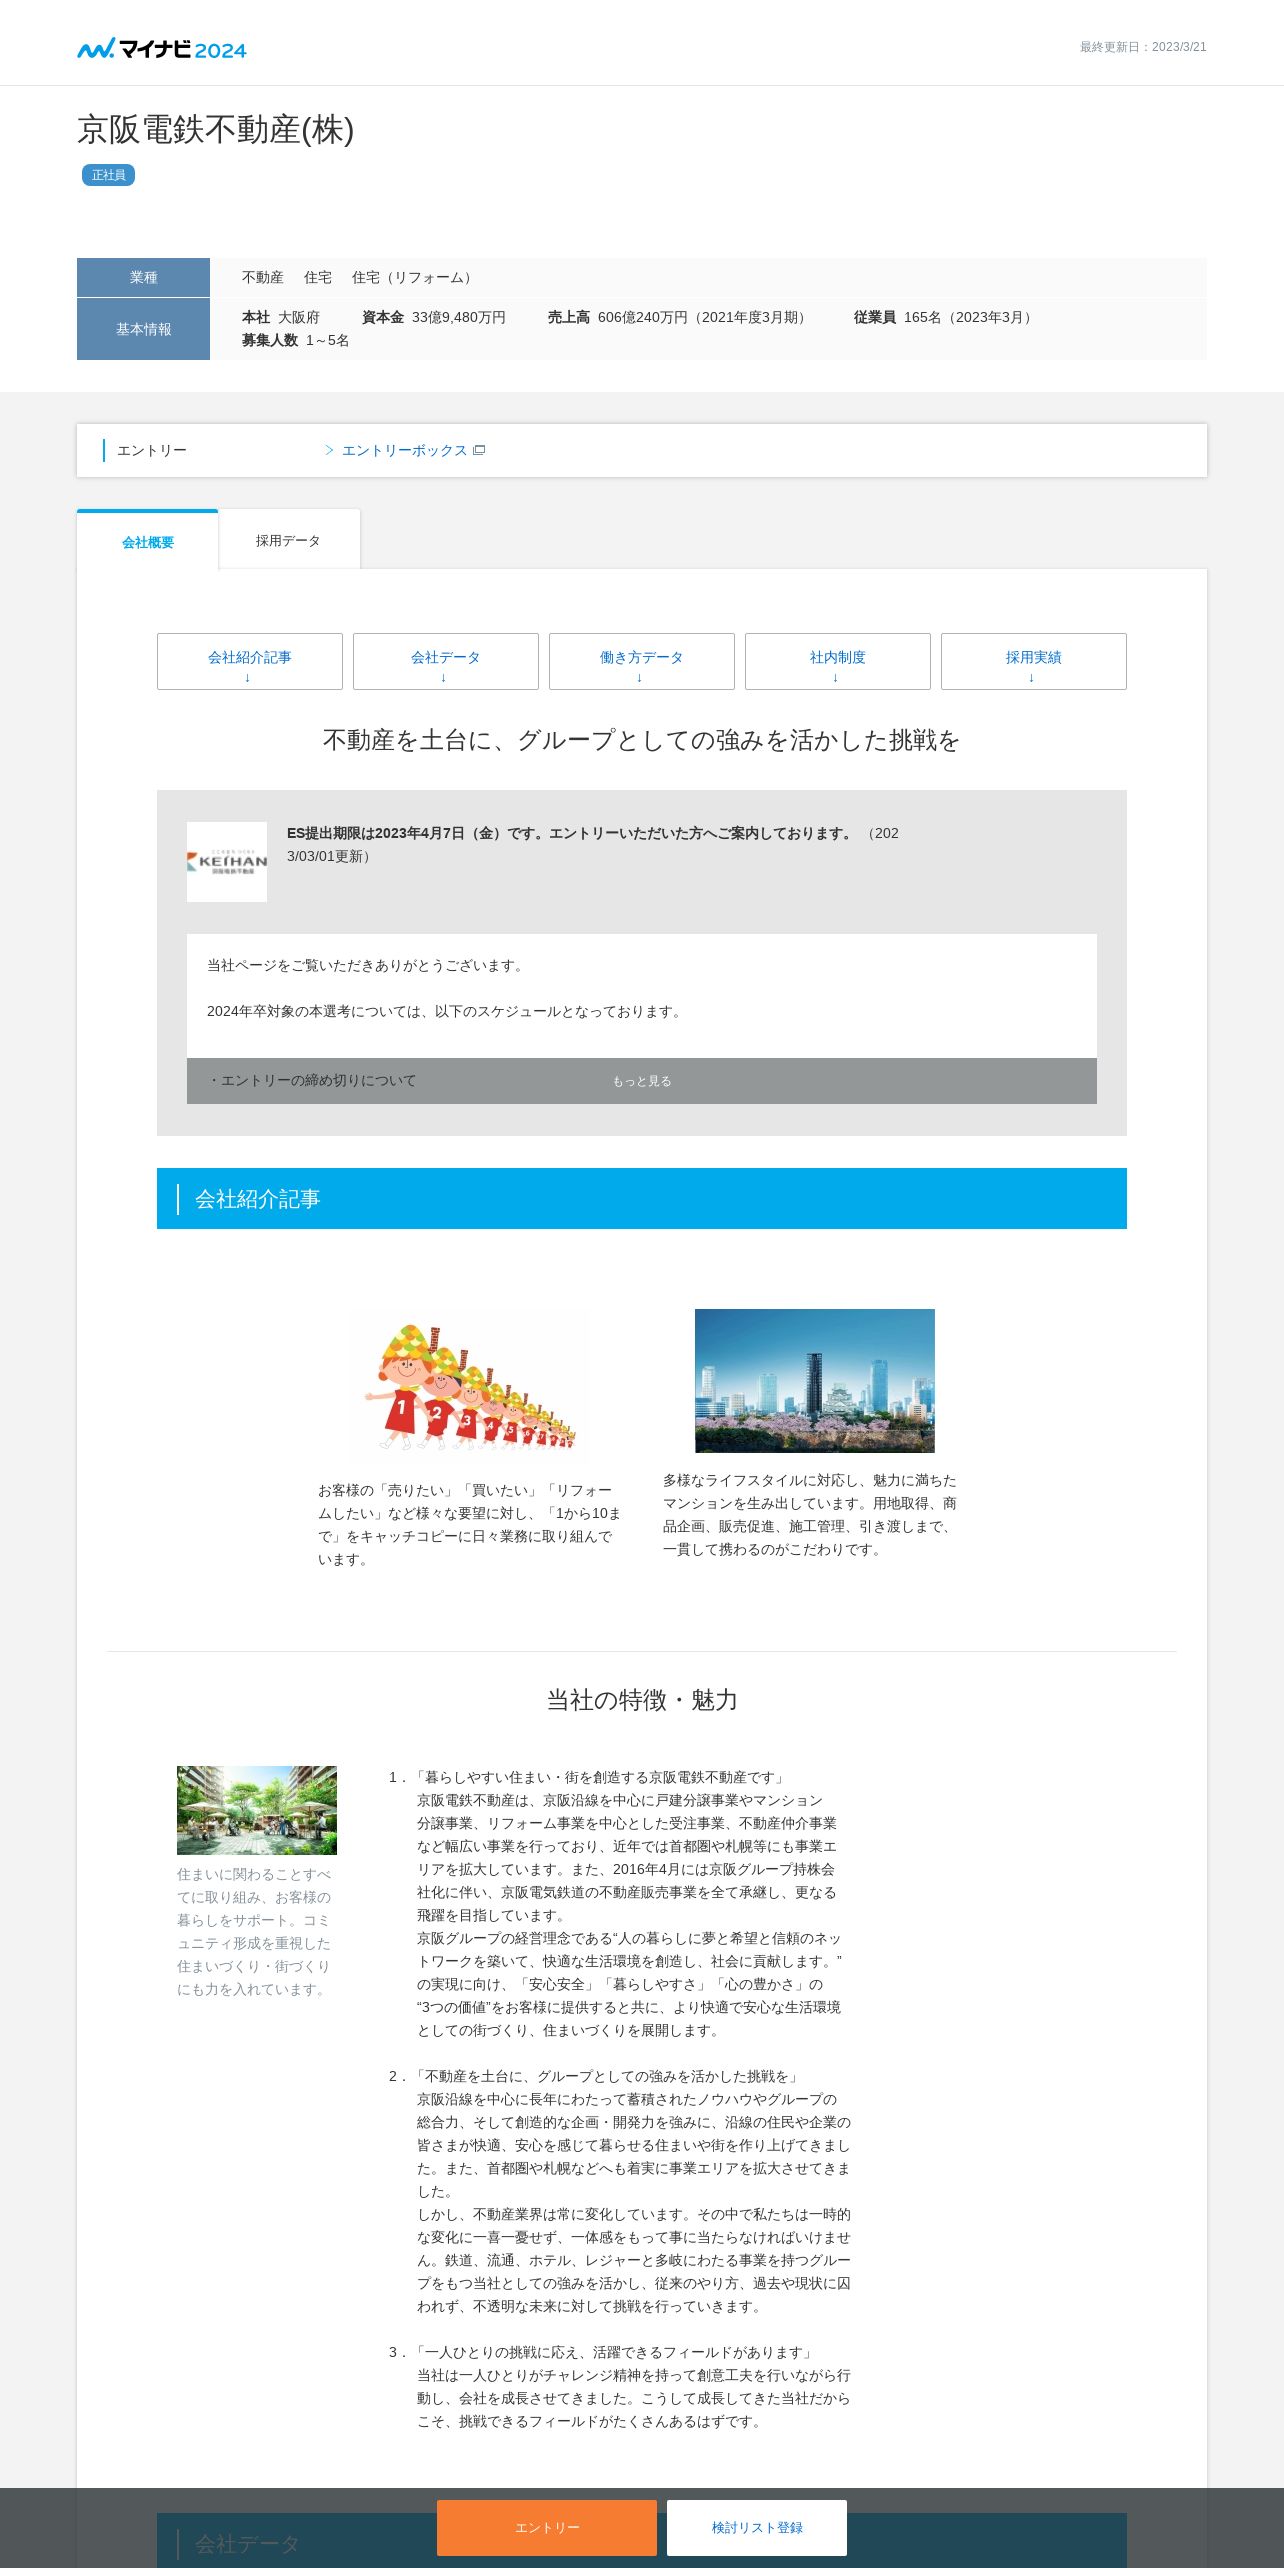Click the 正社員 badge
This screenshot has height=2568, width=1284.
pos(108,175)
